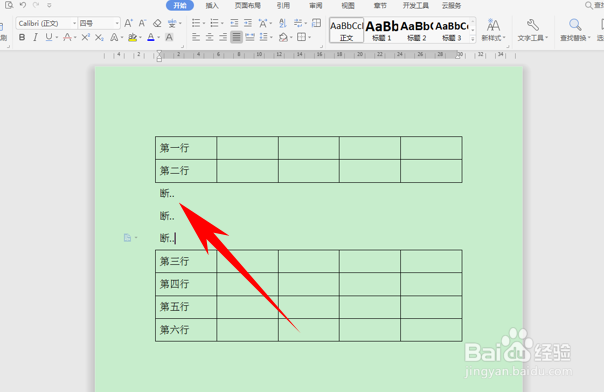
Task: Decrease the paragraph indent
Action: click(x=234, y=23)
